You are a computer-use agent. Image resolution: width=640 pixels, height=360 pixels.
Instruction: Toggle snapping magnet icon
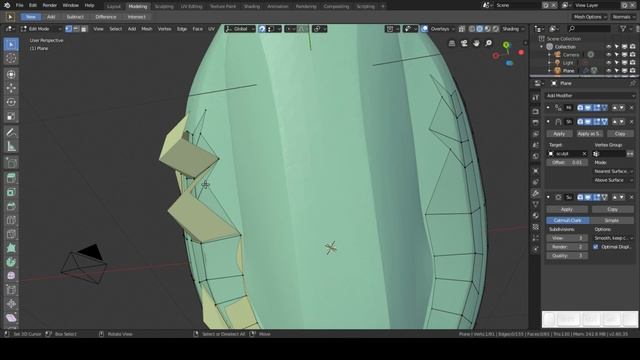click(x=262, y=29)
